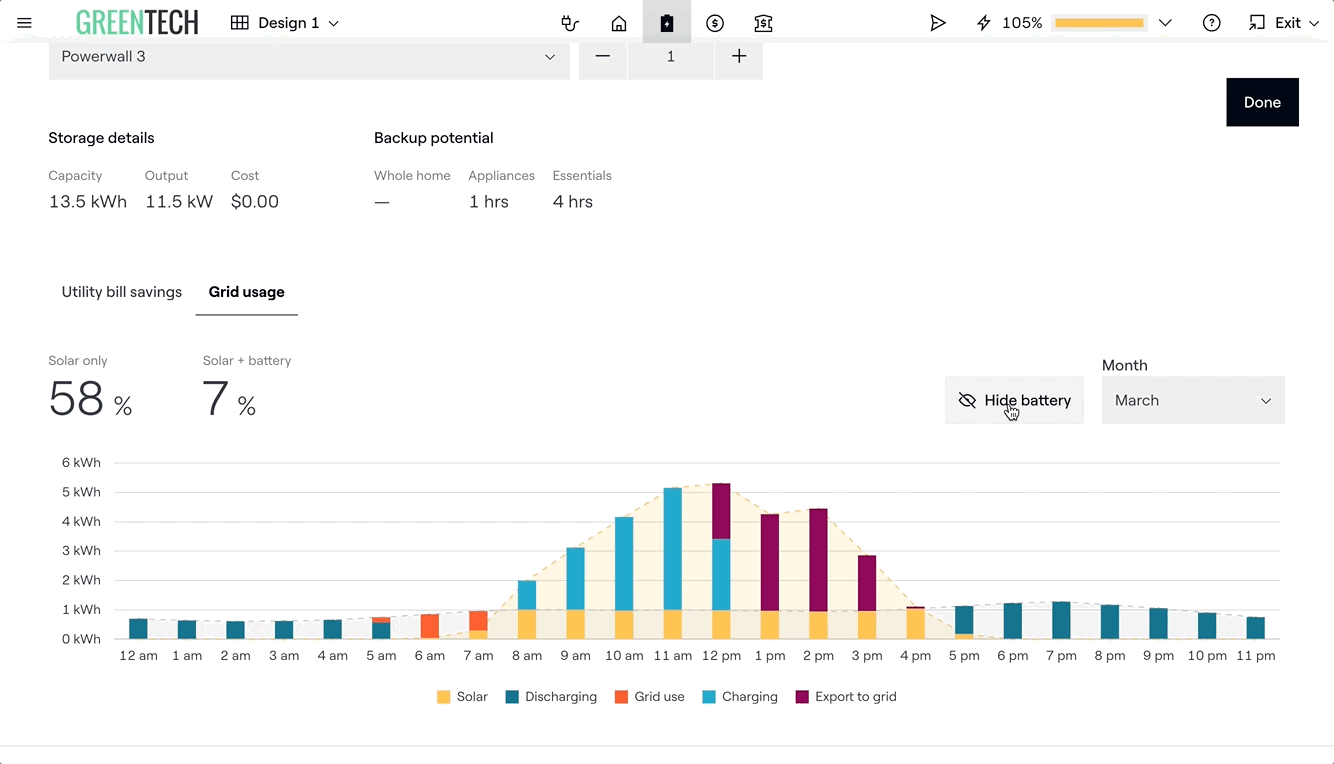Open the Powerwall 3 battery selector
The height and width of the screenshot is (764, 1334).
[308, 57]
